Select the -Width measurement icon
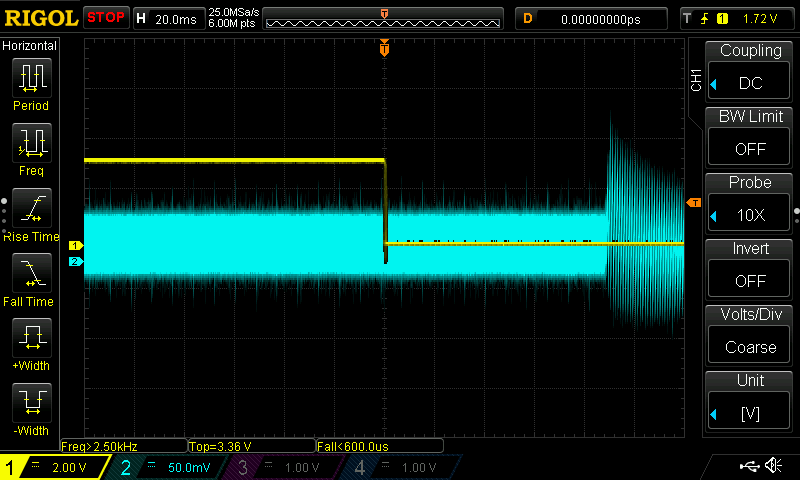Image resolution: width=800 pixels, height=480 pixels. (31, 404)
